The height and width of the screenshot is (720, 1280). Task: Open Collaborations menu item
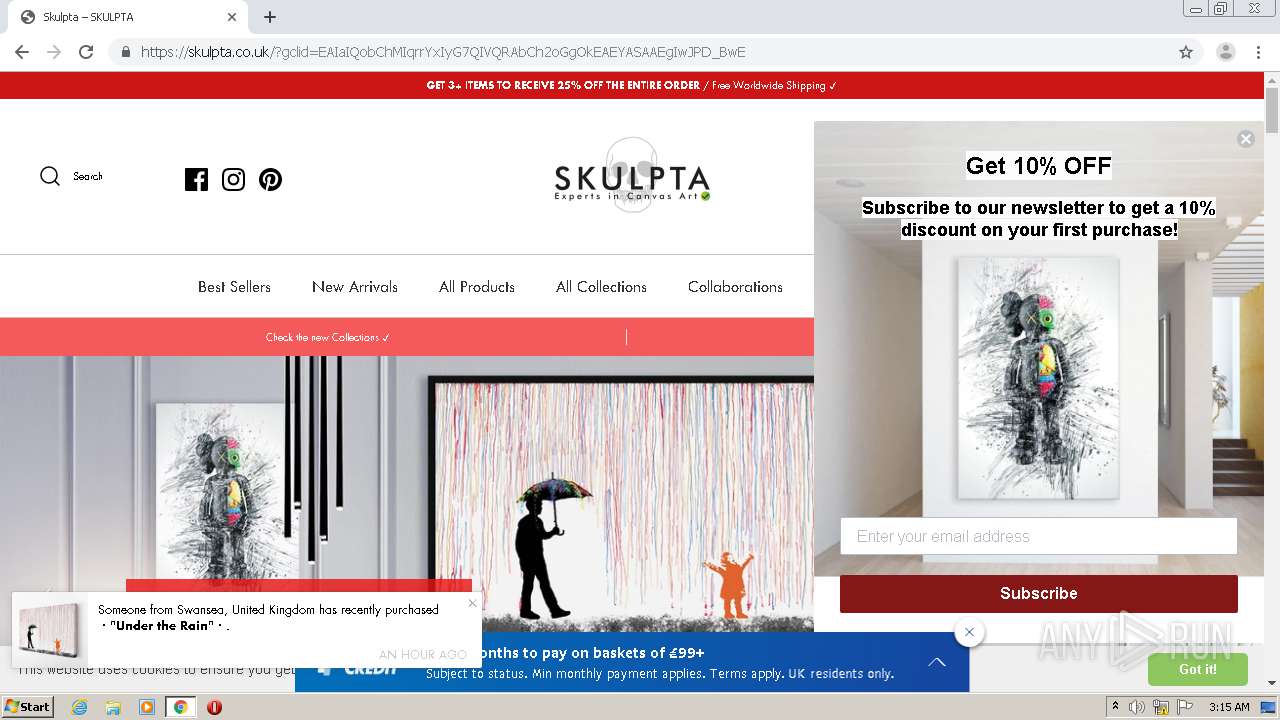pyautogui.click(x=735, y=287)
